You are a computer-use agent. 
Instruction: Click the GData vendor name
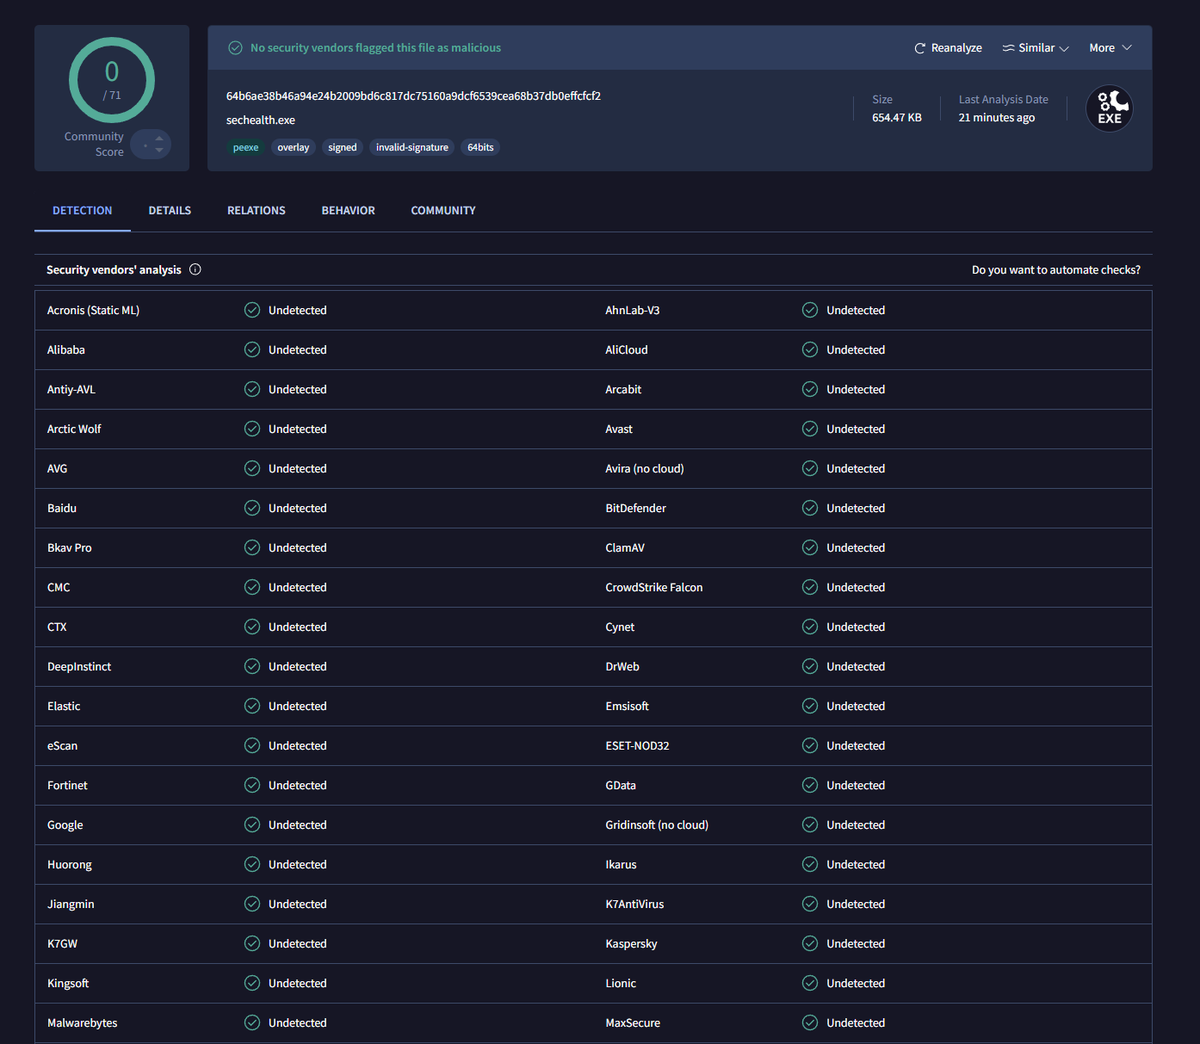coord(620,785)
